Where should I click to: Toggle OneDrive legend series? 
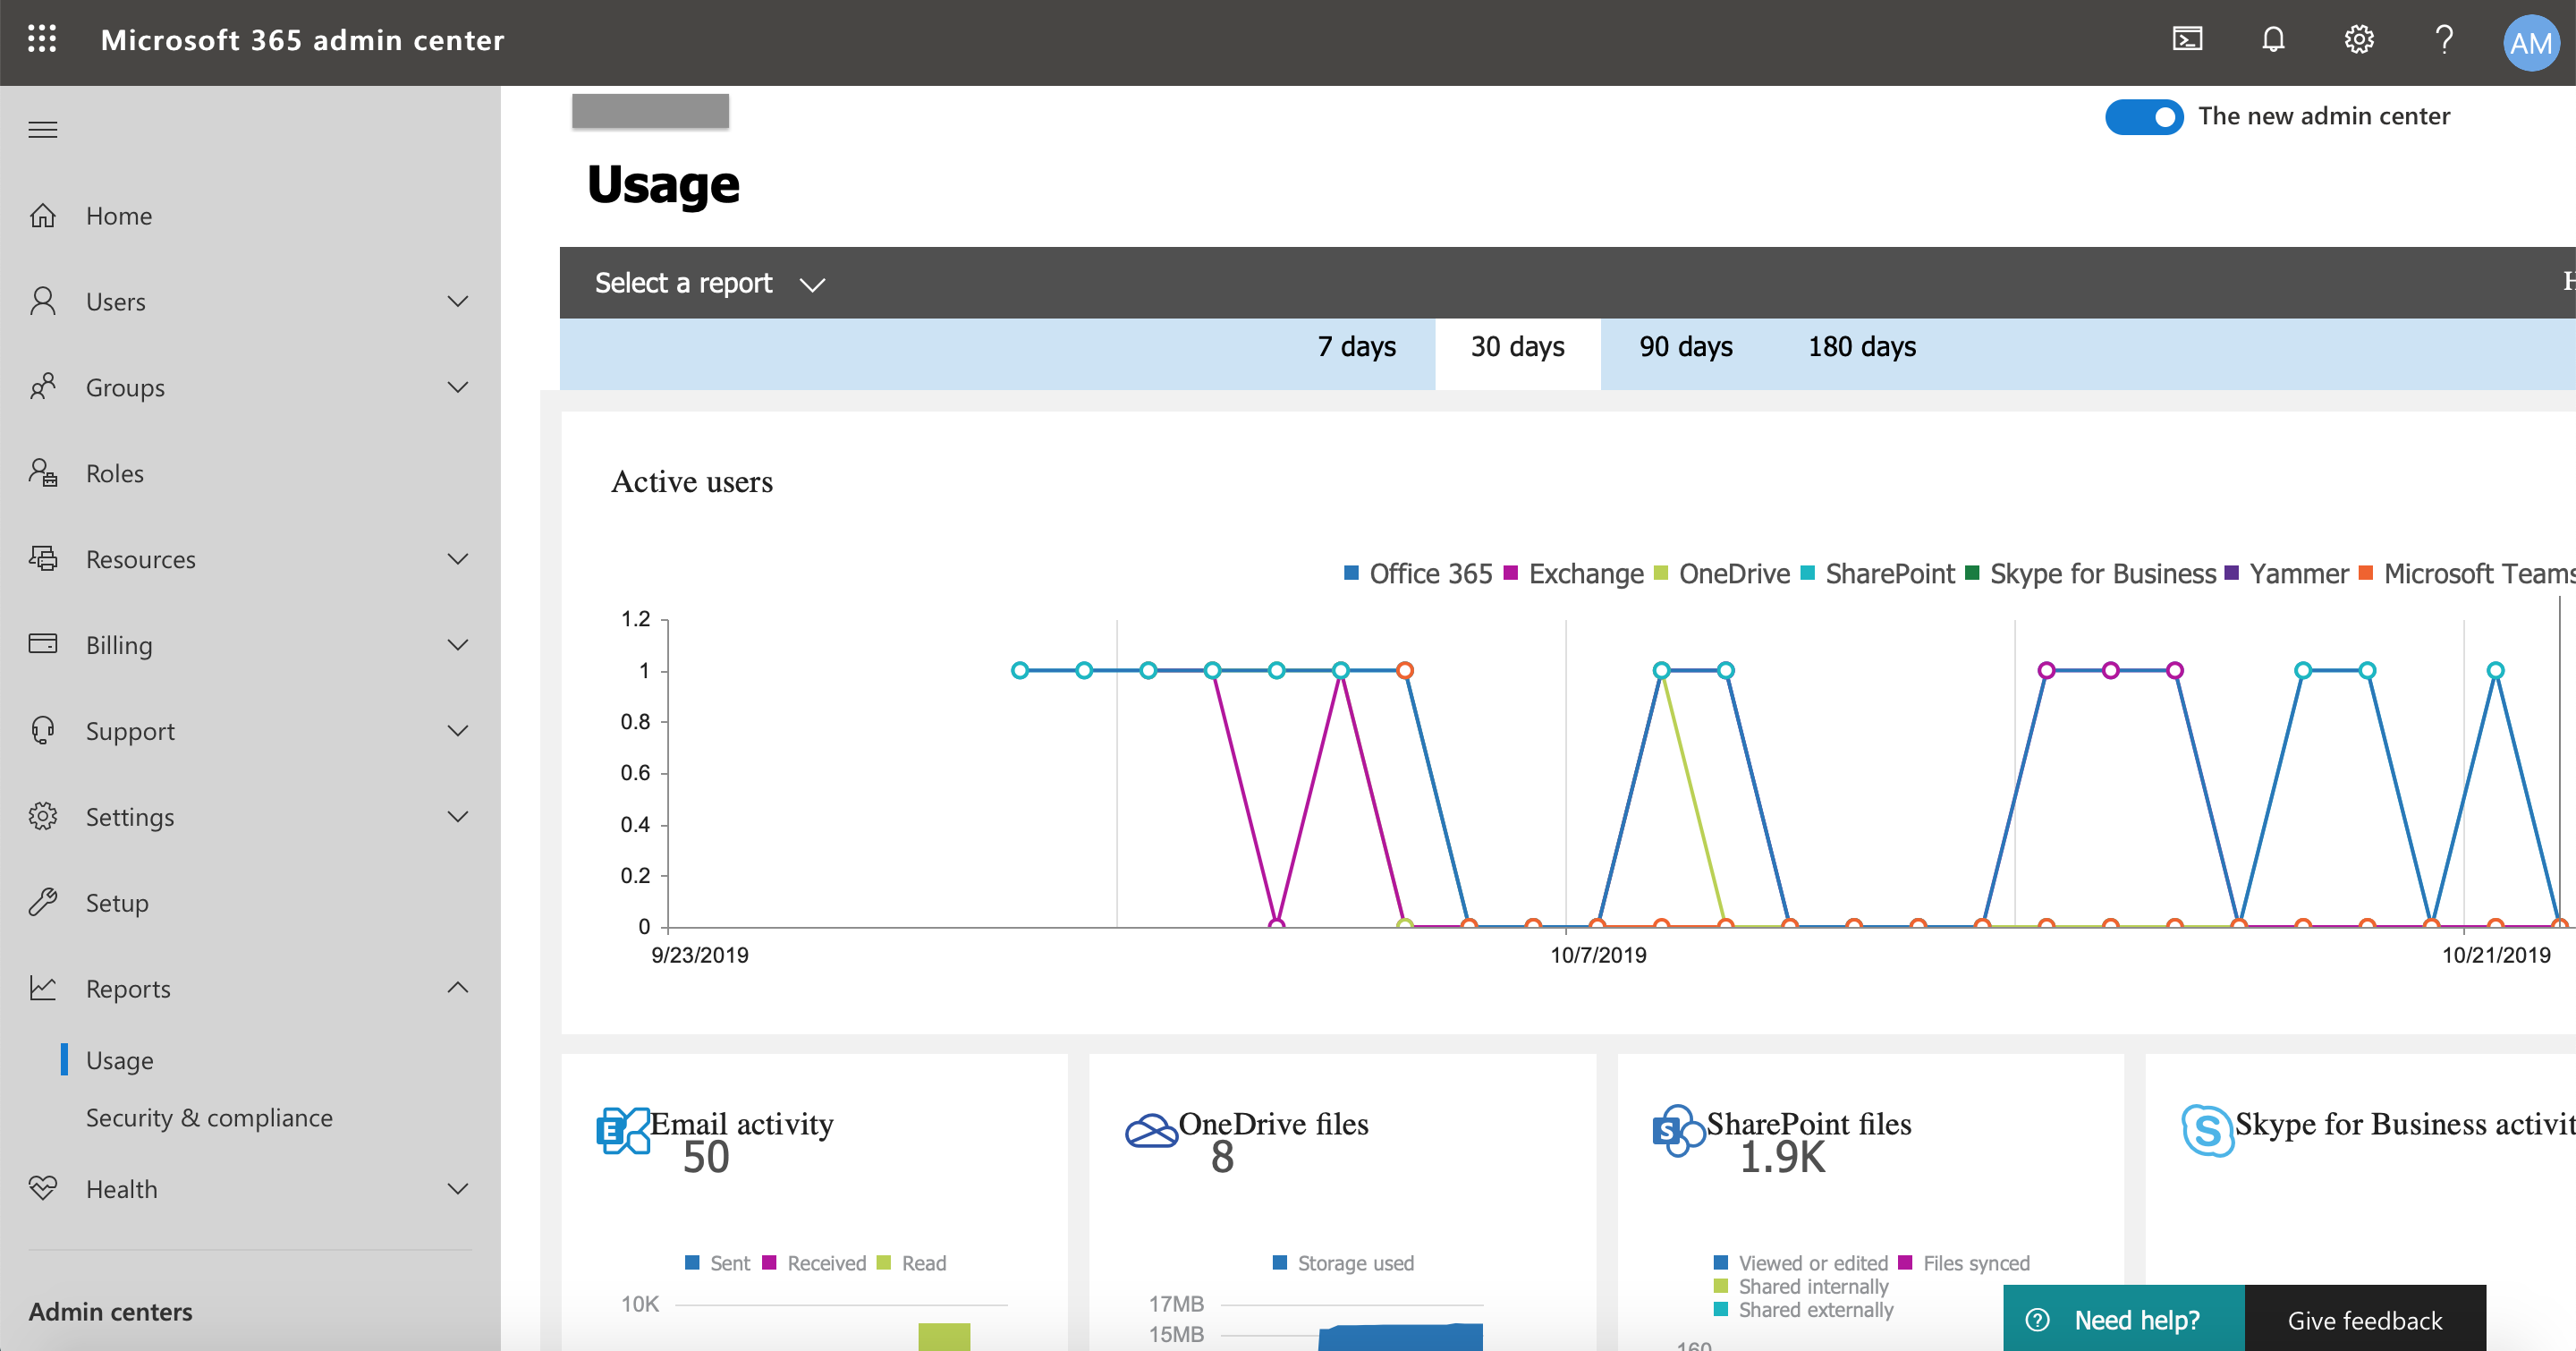click(1722, 574)
